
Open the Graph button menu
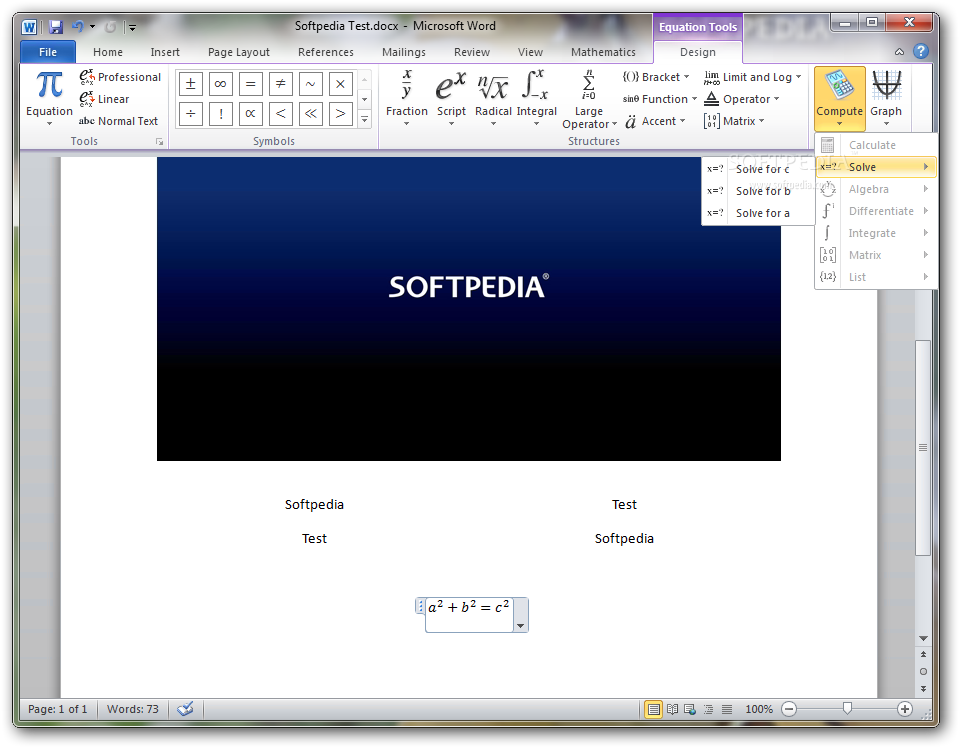(x=886, y=98)
